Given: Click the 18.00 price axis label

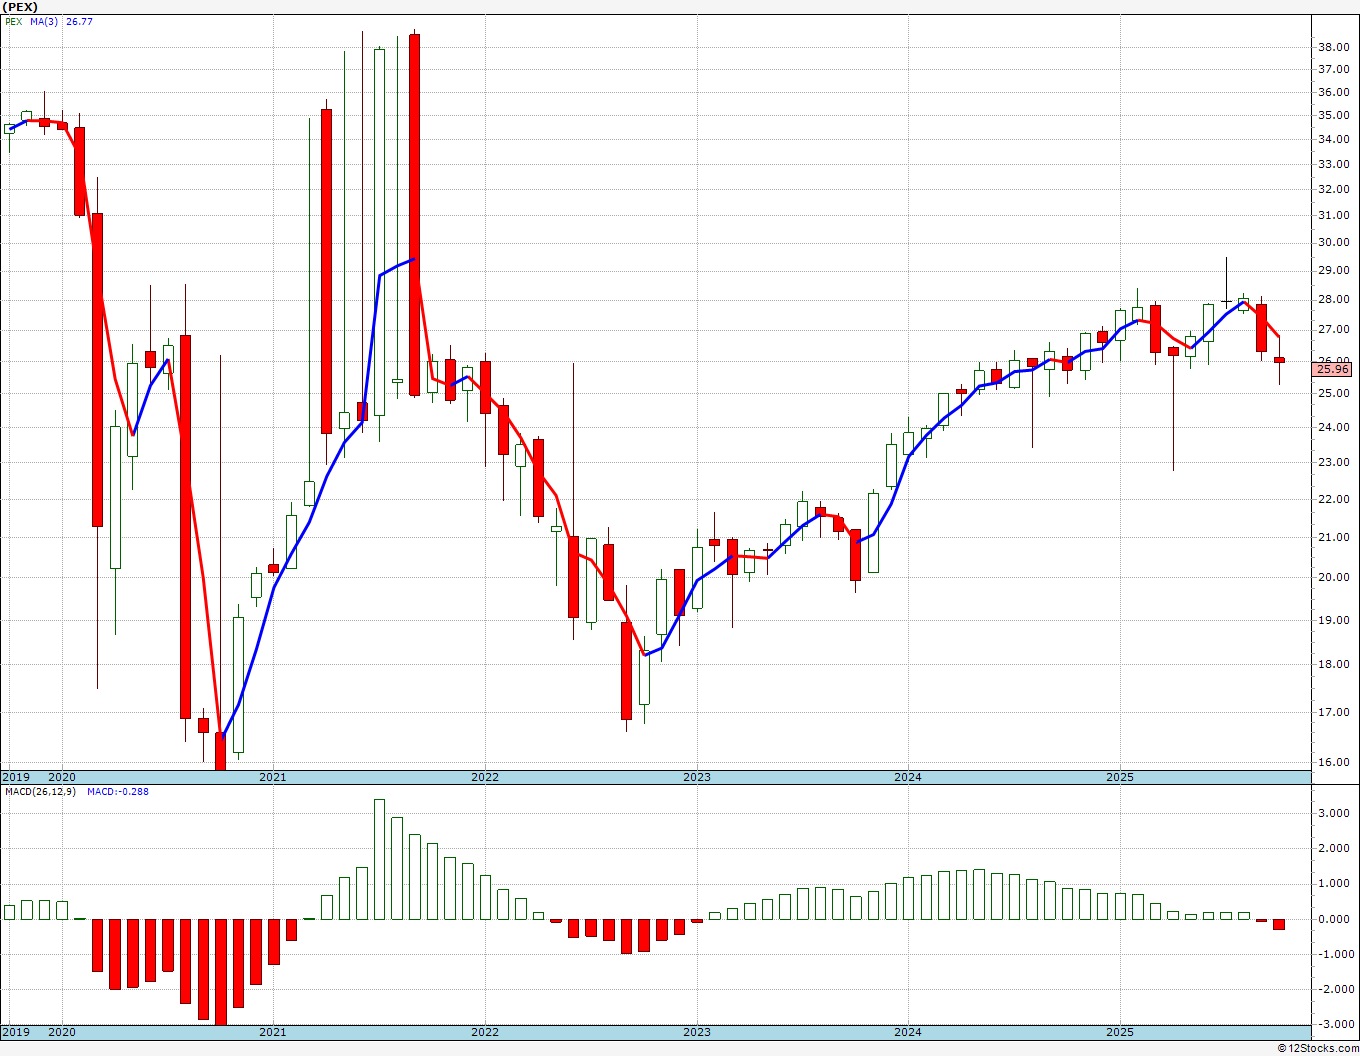Looking at the screenshot, I should tap(1333, 664).
